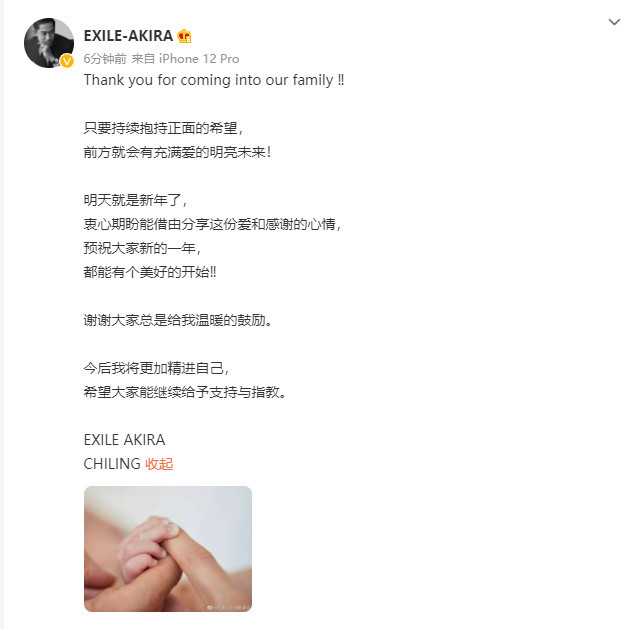The image size is (641, 629).
Task: Click the watermark on the baby photo
Action: point(229,607)
